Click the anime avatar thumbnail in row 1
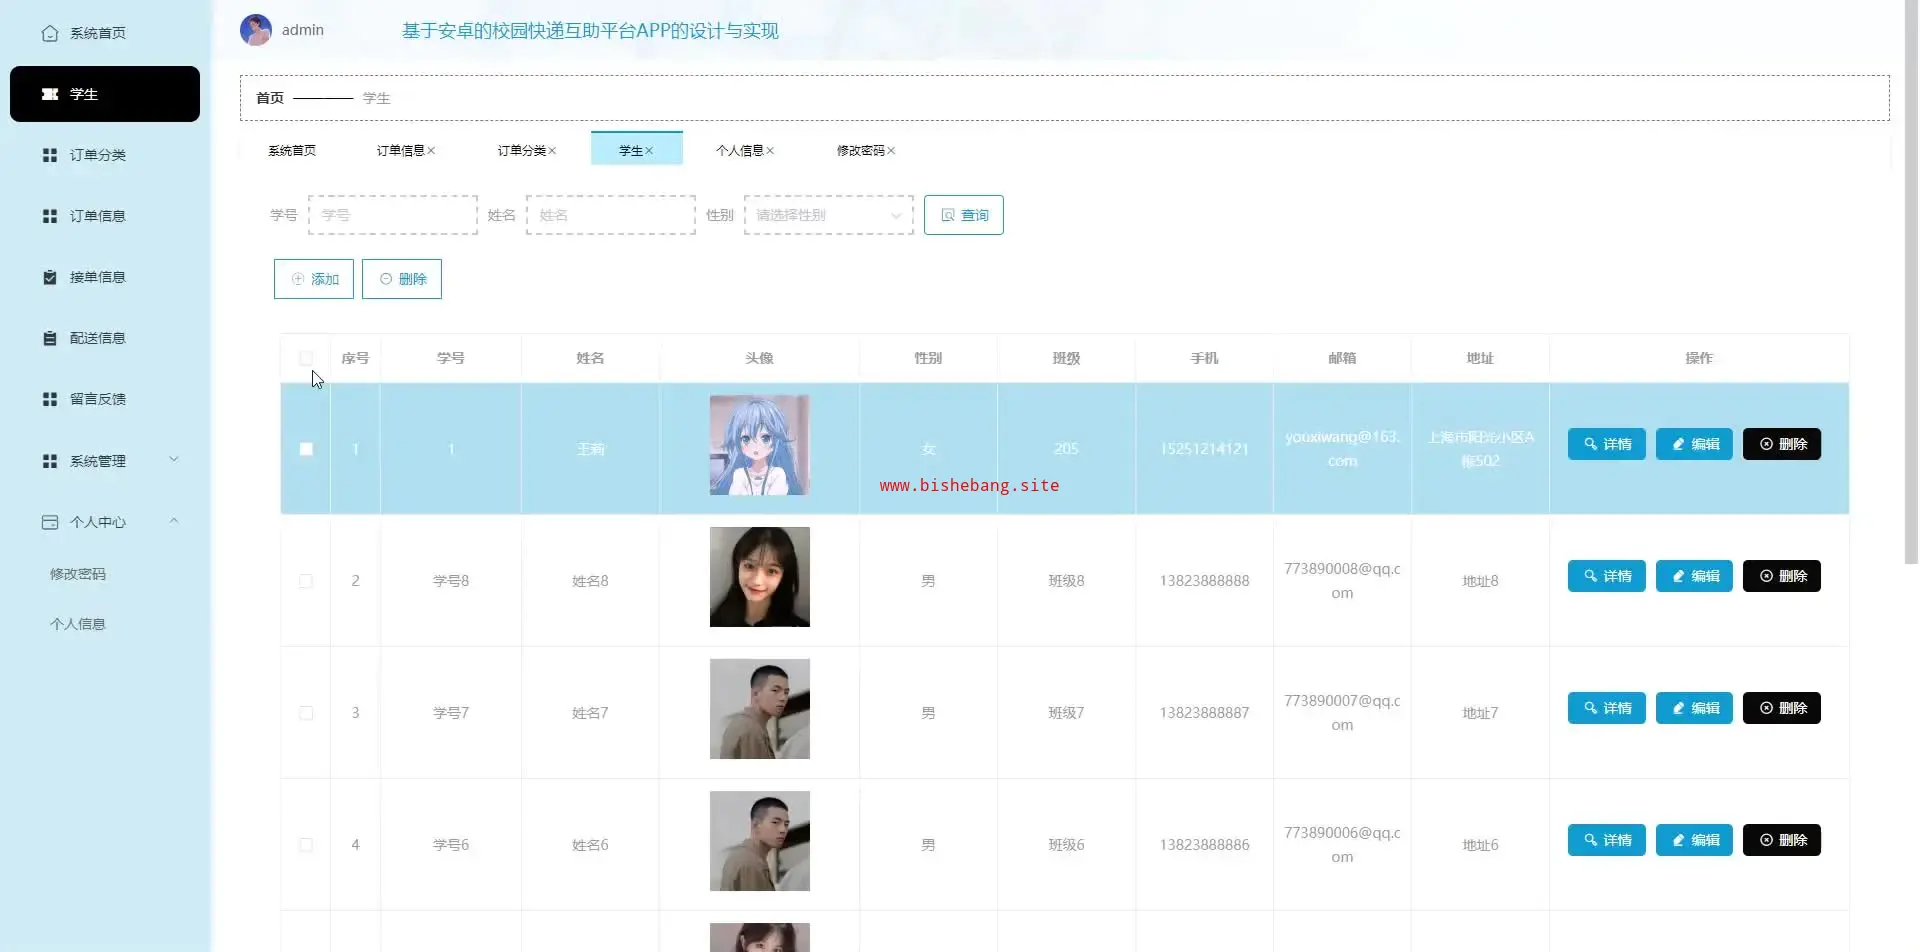 [x=760, y=445]
